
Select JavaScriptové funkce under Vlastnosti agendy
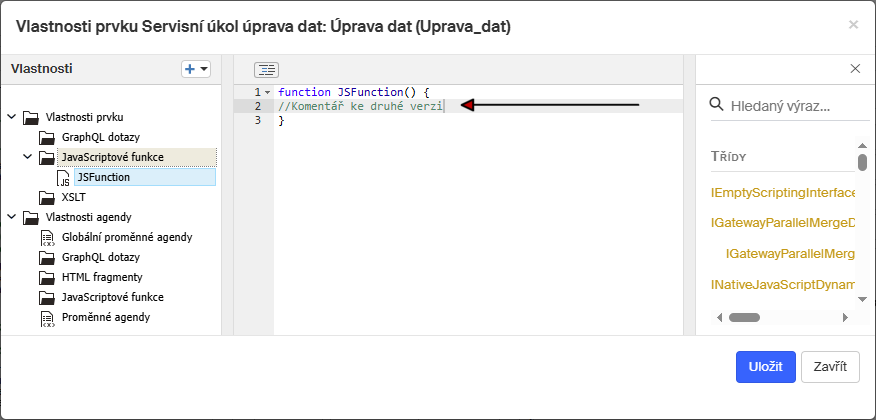113,297
